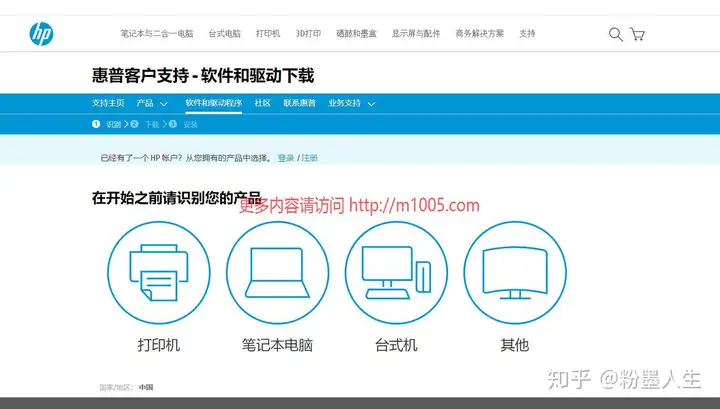Select the laptop product icon

[277, 273]
